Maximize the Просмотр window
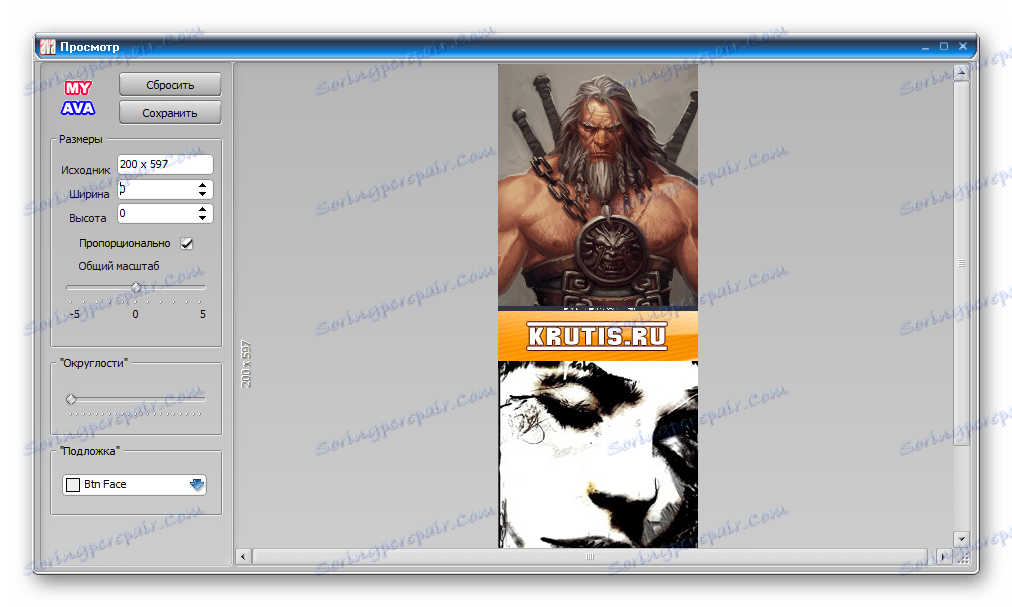Viewport: 1012px width, 607px height. coord(944,46)
